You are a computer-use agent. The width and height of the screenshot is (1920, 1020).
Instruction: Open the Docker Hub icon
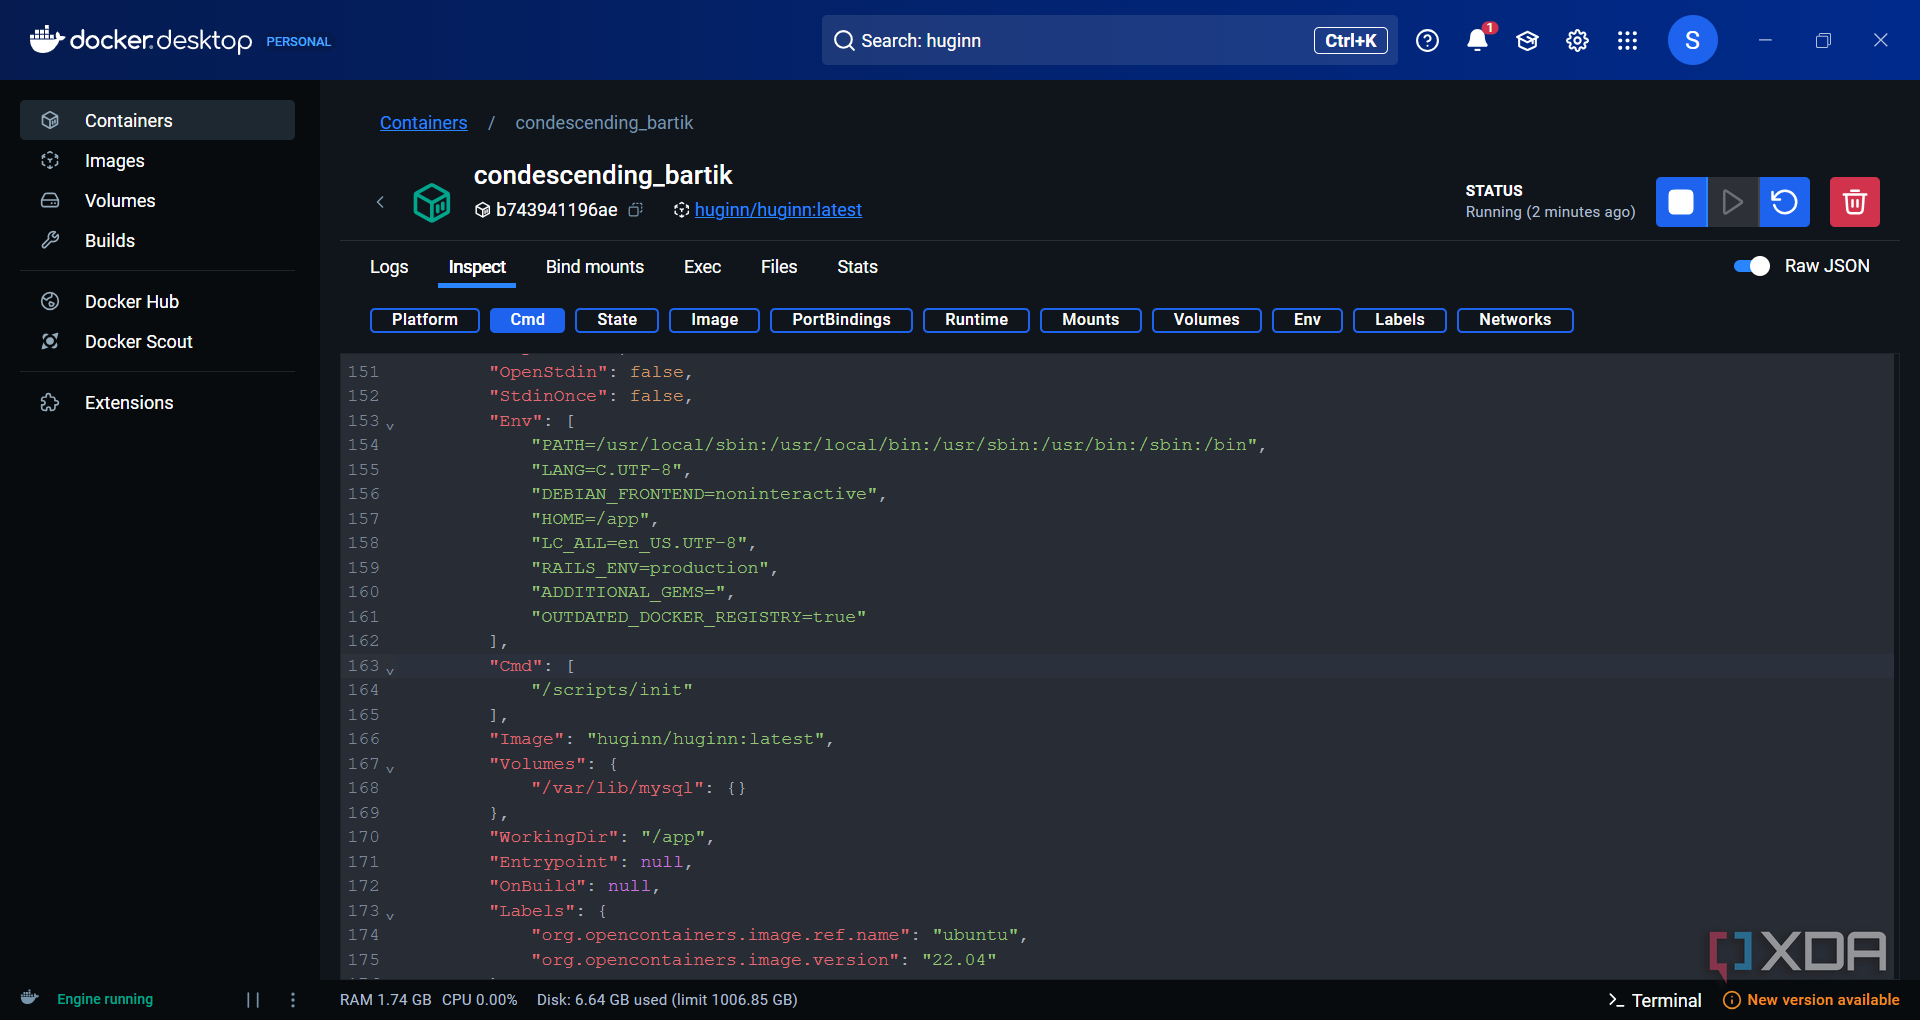[x=50, y=301]
